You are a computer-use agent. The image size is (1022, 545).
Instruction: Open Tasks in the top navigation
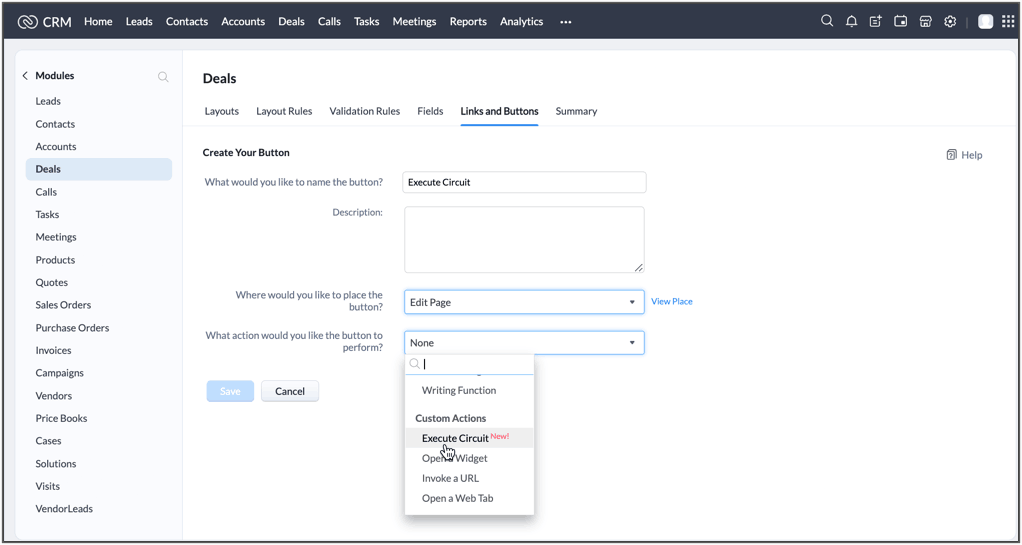pos(366,22)
